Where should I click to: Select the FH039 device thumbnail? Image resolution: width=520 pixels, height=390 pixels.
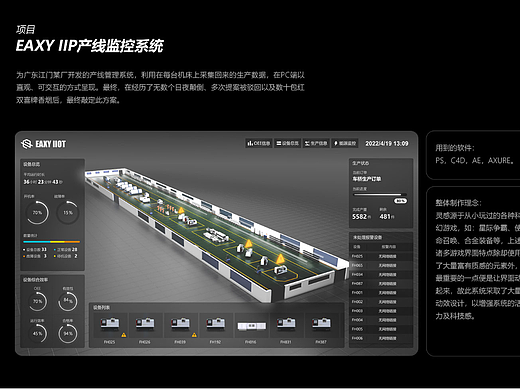[x=180, y=323]
